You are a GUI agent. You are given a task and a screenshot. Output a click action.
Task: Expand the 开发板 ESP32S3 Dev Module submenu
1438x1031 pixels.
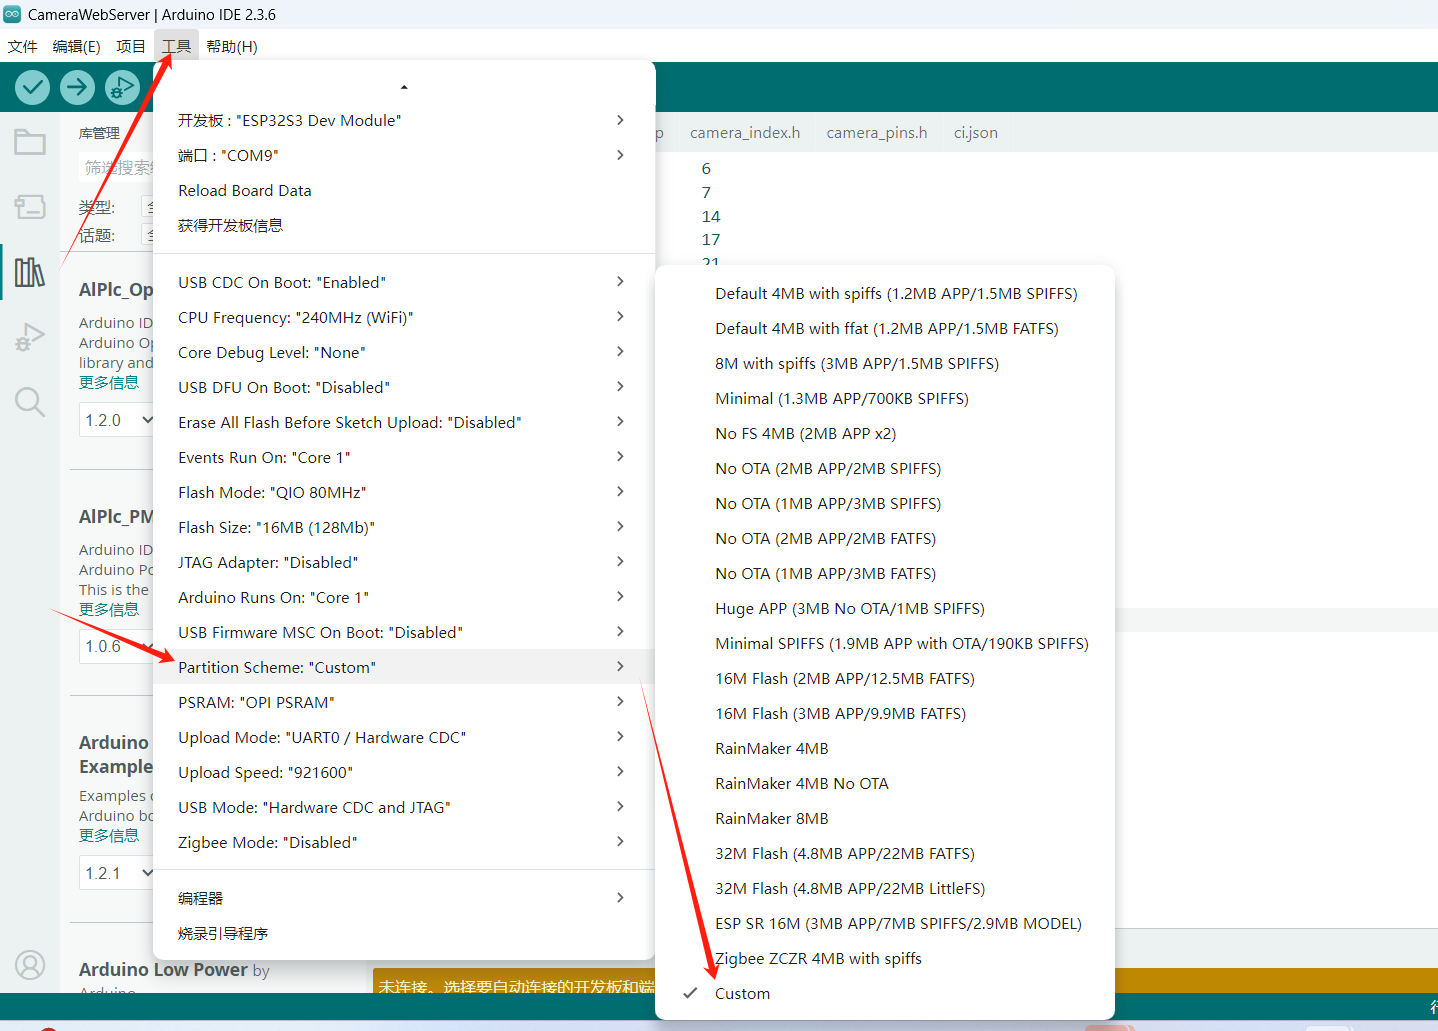coord(404,120)
